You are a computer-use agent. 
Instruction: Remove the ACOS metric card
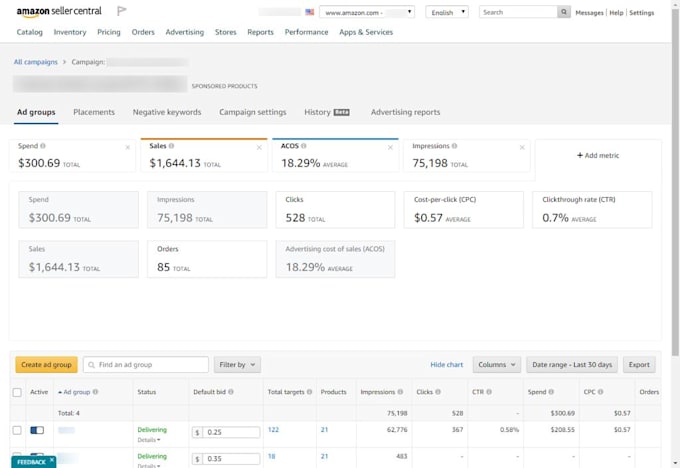[390, 147]
